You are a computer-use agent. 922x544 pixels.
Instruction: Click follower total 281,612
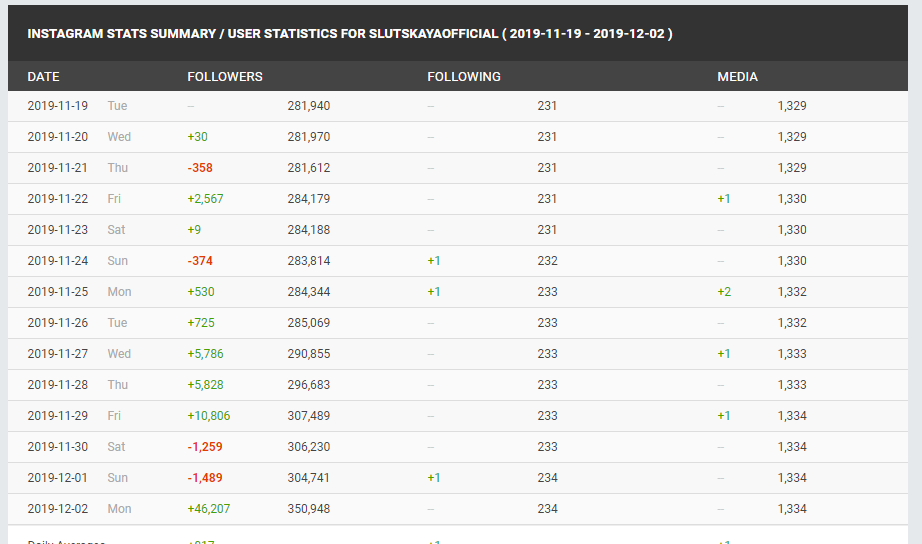309,168
